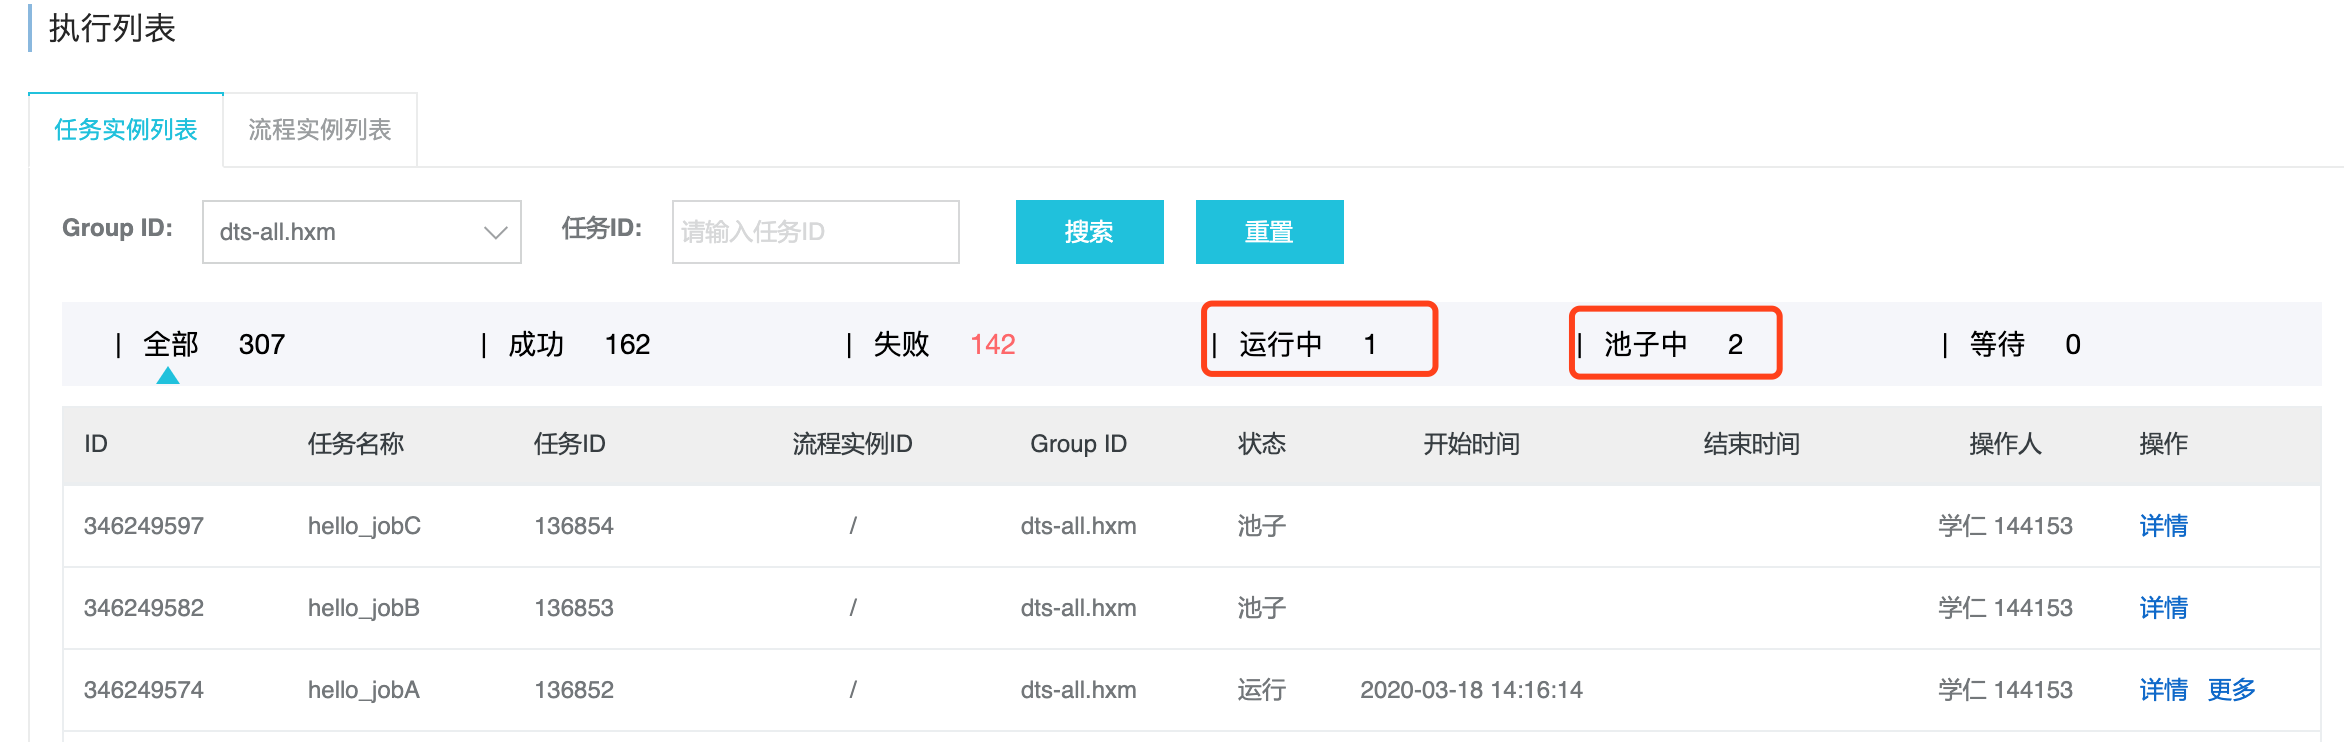This screenshot has width=2344, height=742.
Task: Select instance ID 346249597 cell
Action: click(x=144, y=526)
